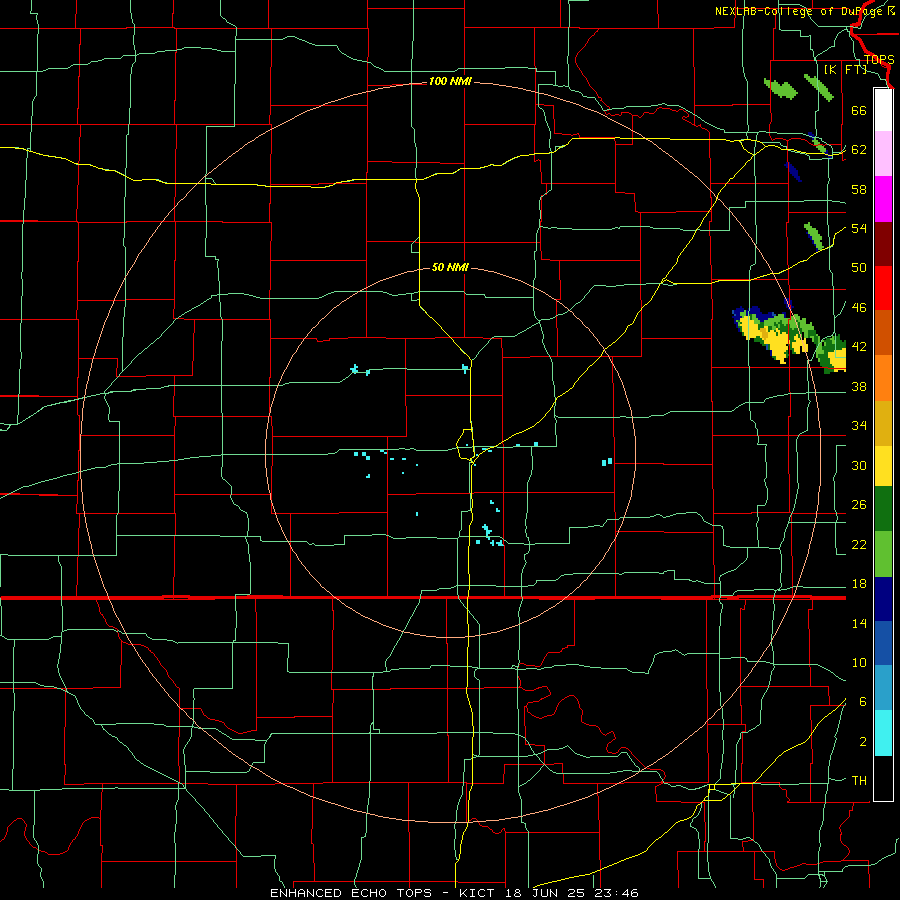900x900 pixels.
Task: Click the '50 NMI' range ring label
Action: [450, 267]
